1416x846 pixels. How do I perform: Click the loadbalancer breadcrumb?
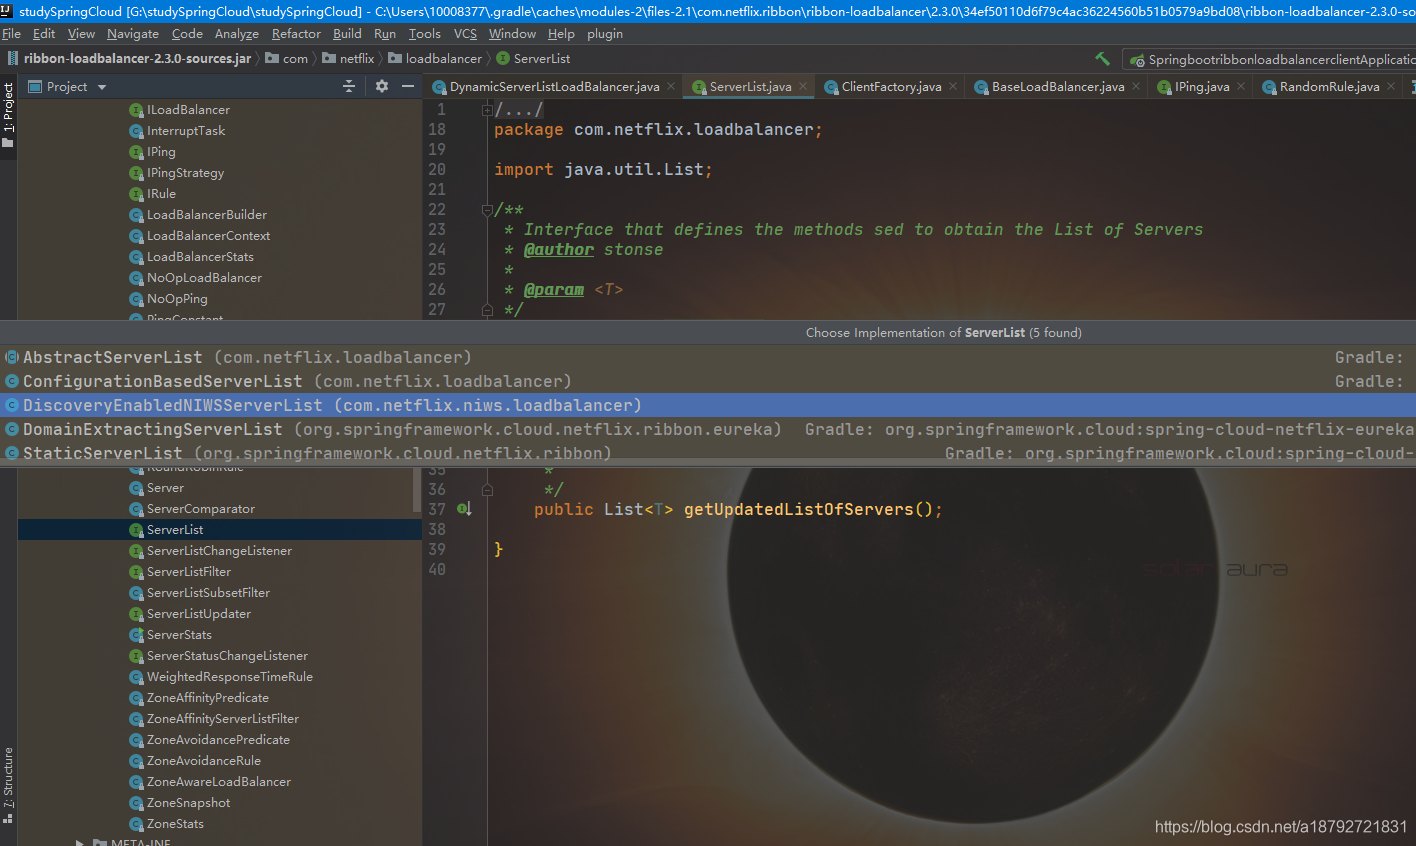pyautogui.click(x=435, y=59)
